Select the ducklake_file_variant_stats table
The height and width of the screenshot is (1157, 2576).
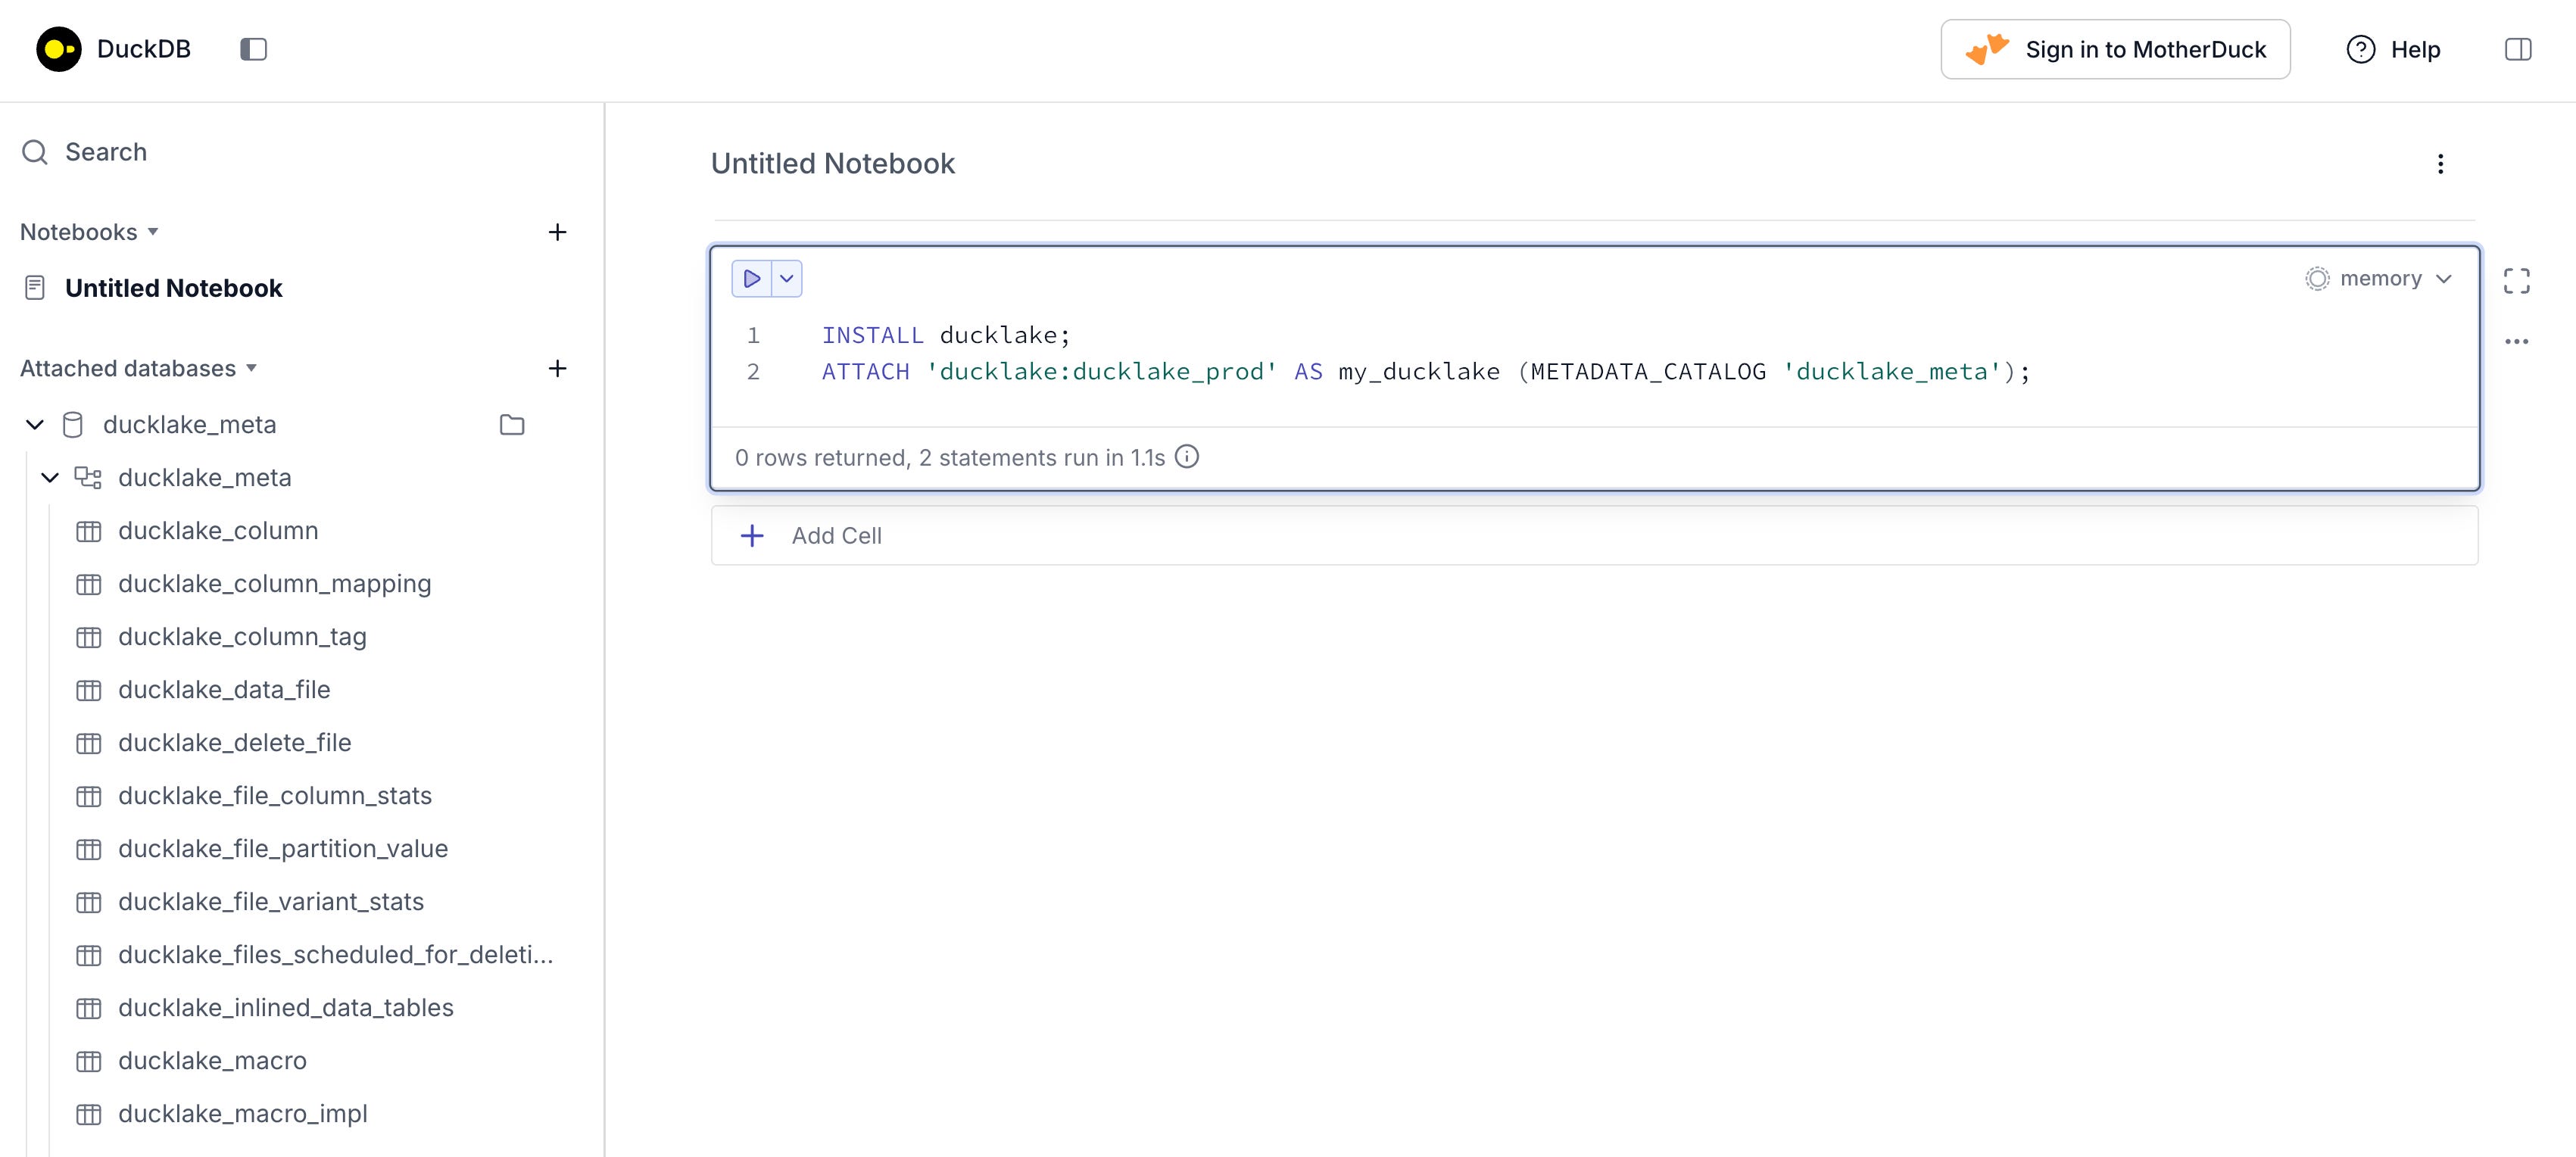tap(271, 902)
